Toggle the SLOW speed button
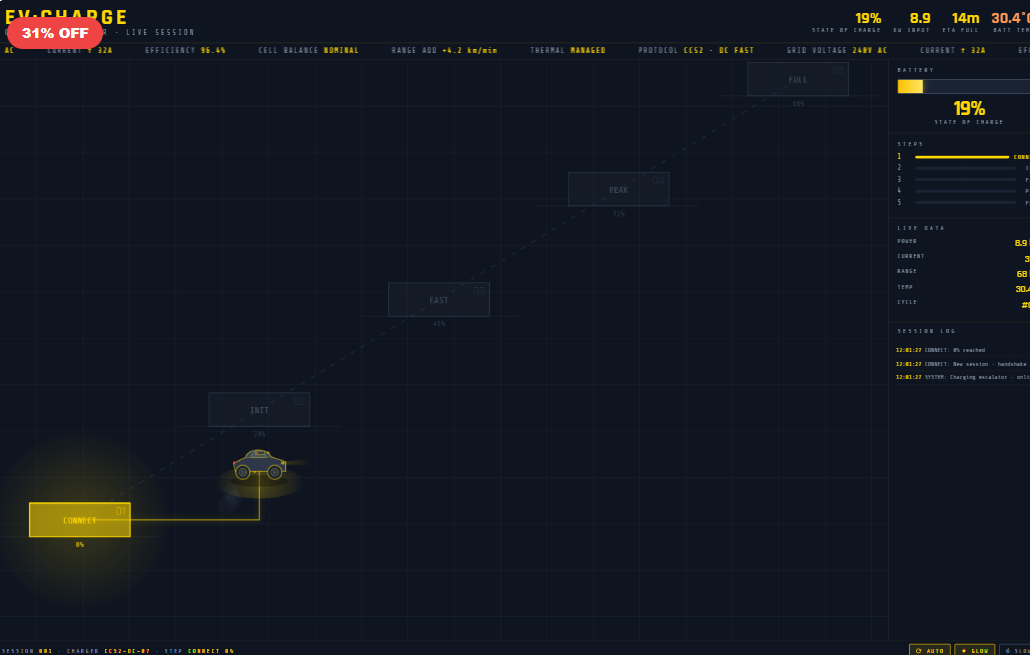This screenshot has width=1030, height=655. (x=1015, y=650)
